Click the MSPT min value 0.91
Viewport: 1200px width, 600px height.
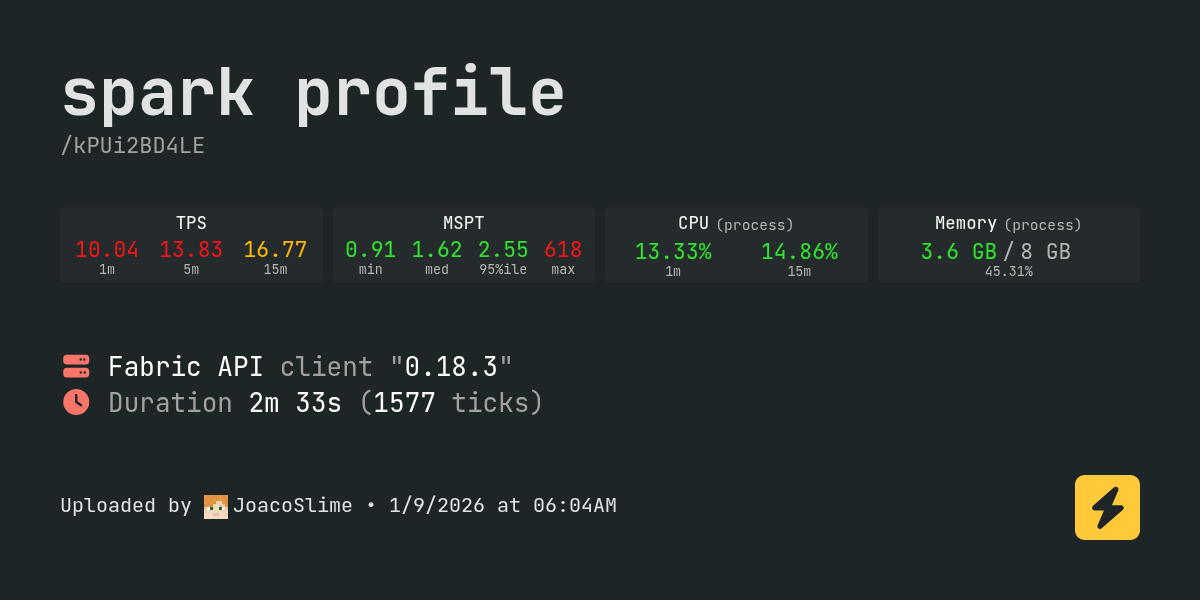pyautogui.click(x=370, y=250)
